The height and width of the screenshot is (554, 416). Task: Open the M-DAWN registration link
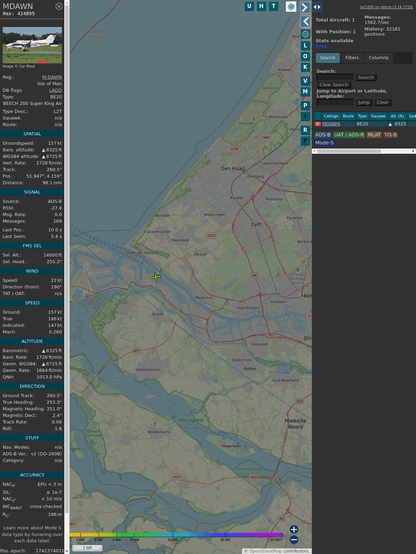coord(52,77)
